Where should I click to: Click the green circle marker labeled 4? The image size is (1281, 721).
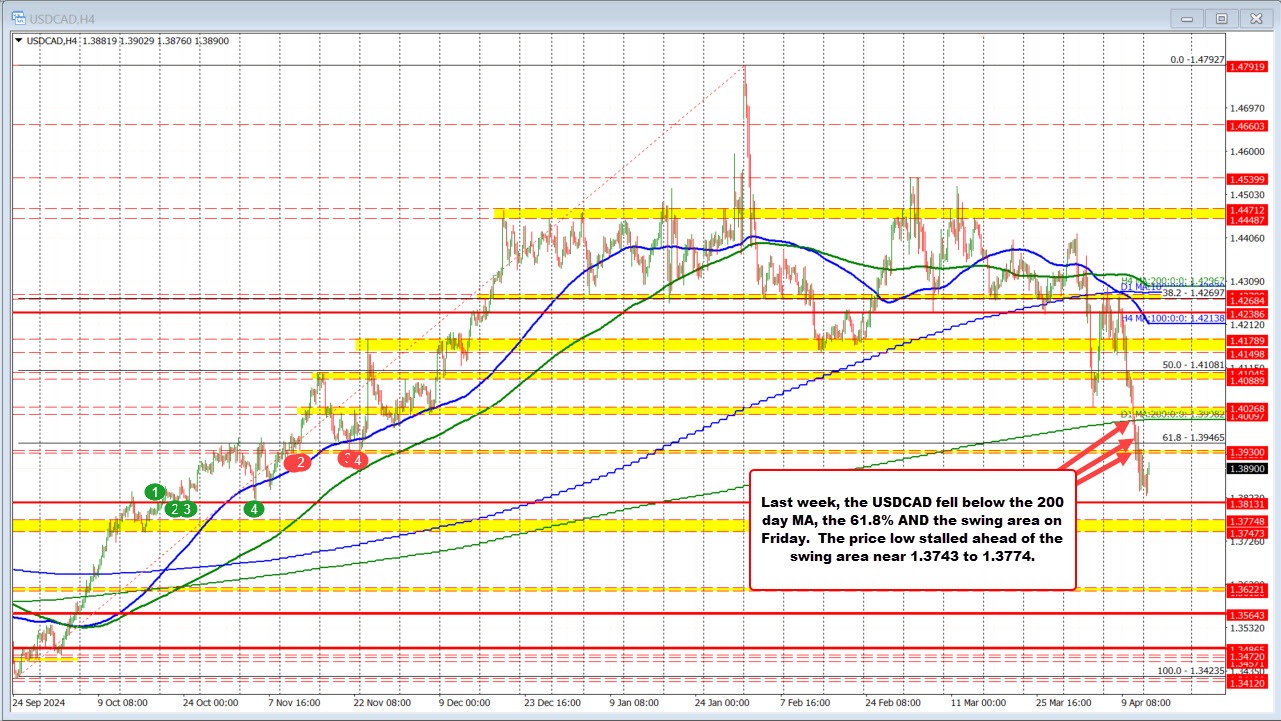(254, 509)
